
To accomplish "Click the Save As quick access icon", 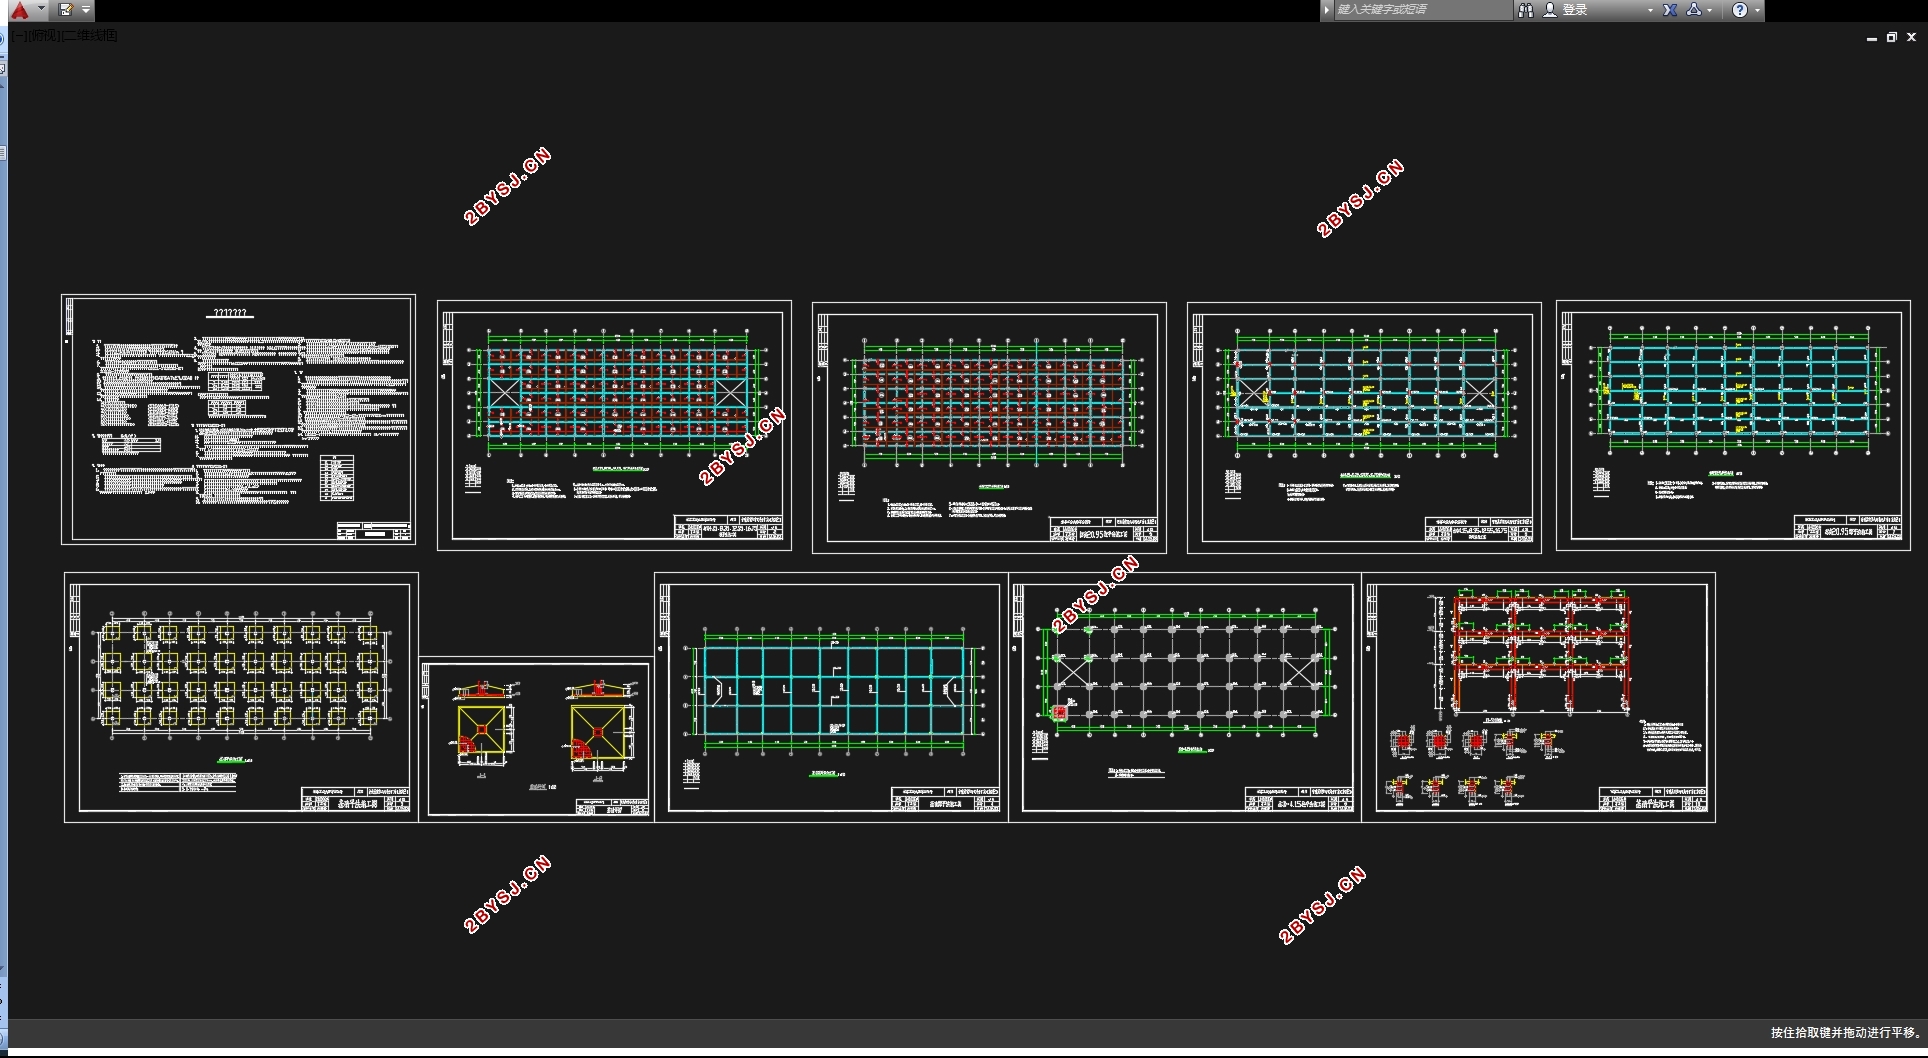I will [x=66, y=10].
